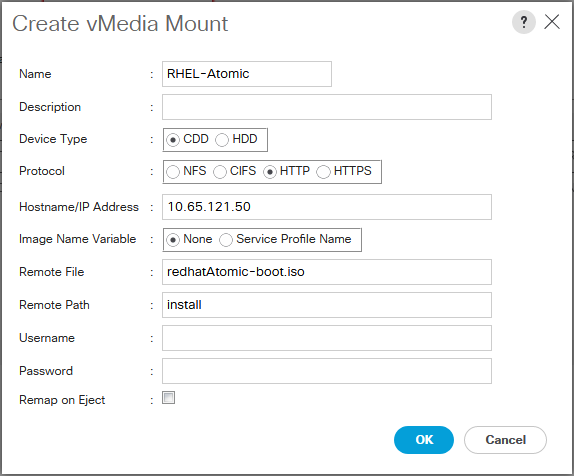Choose HTTP protocol
The image size is (574, 476).
click(269, 171)
